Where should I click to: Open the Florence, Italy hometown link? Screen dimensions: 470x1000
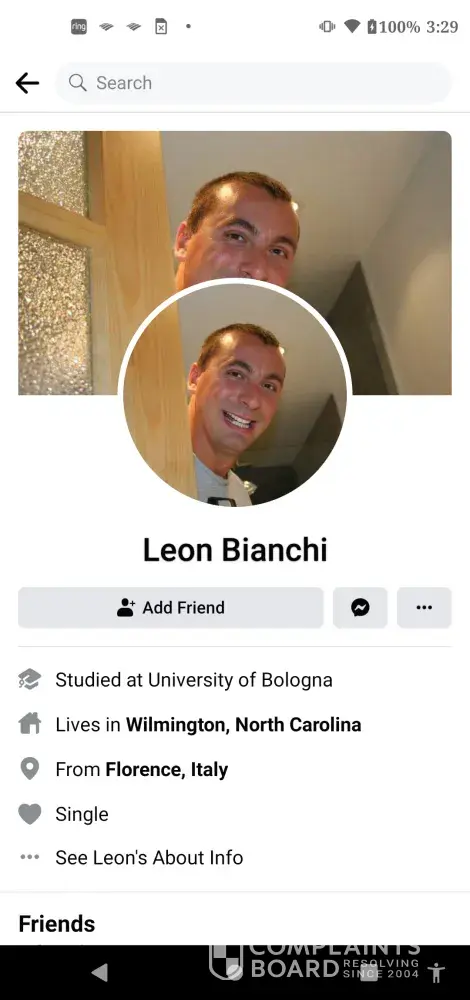coord(166,769)
